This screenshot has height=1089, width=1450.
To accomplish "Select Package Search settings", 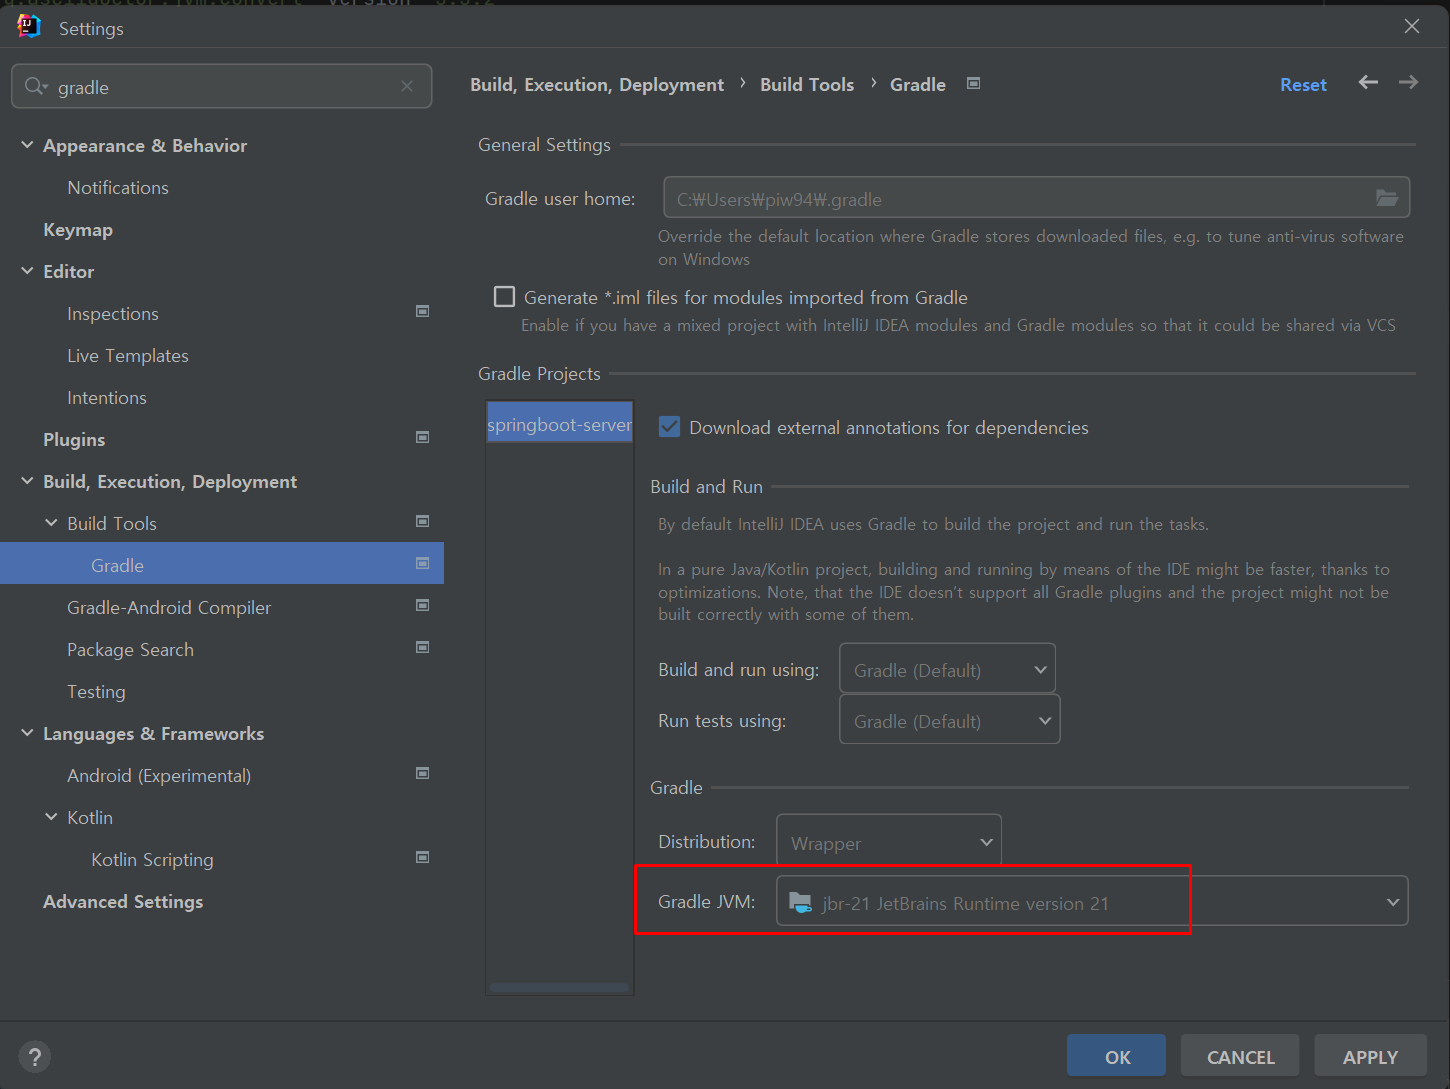I will [130, 650].
